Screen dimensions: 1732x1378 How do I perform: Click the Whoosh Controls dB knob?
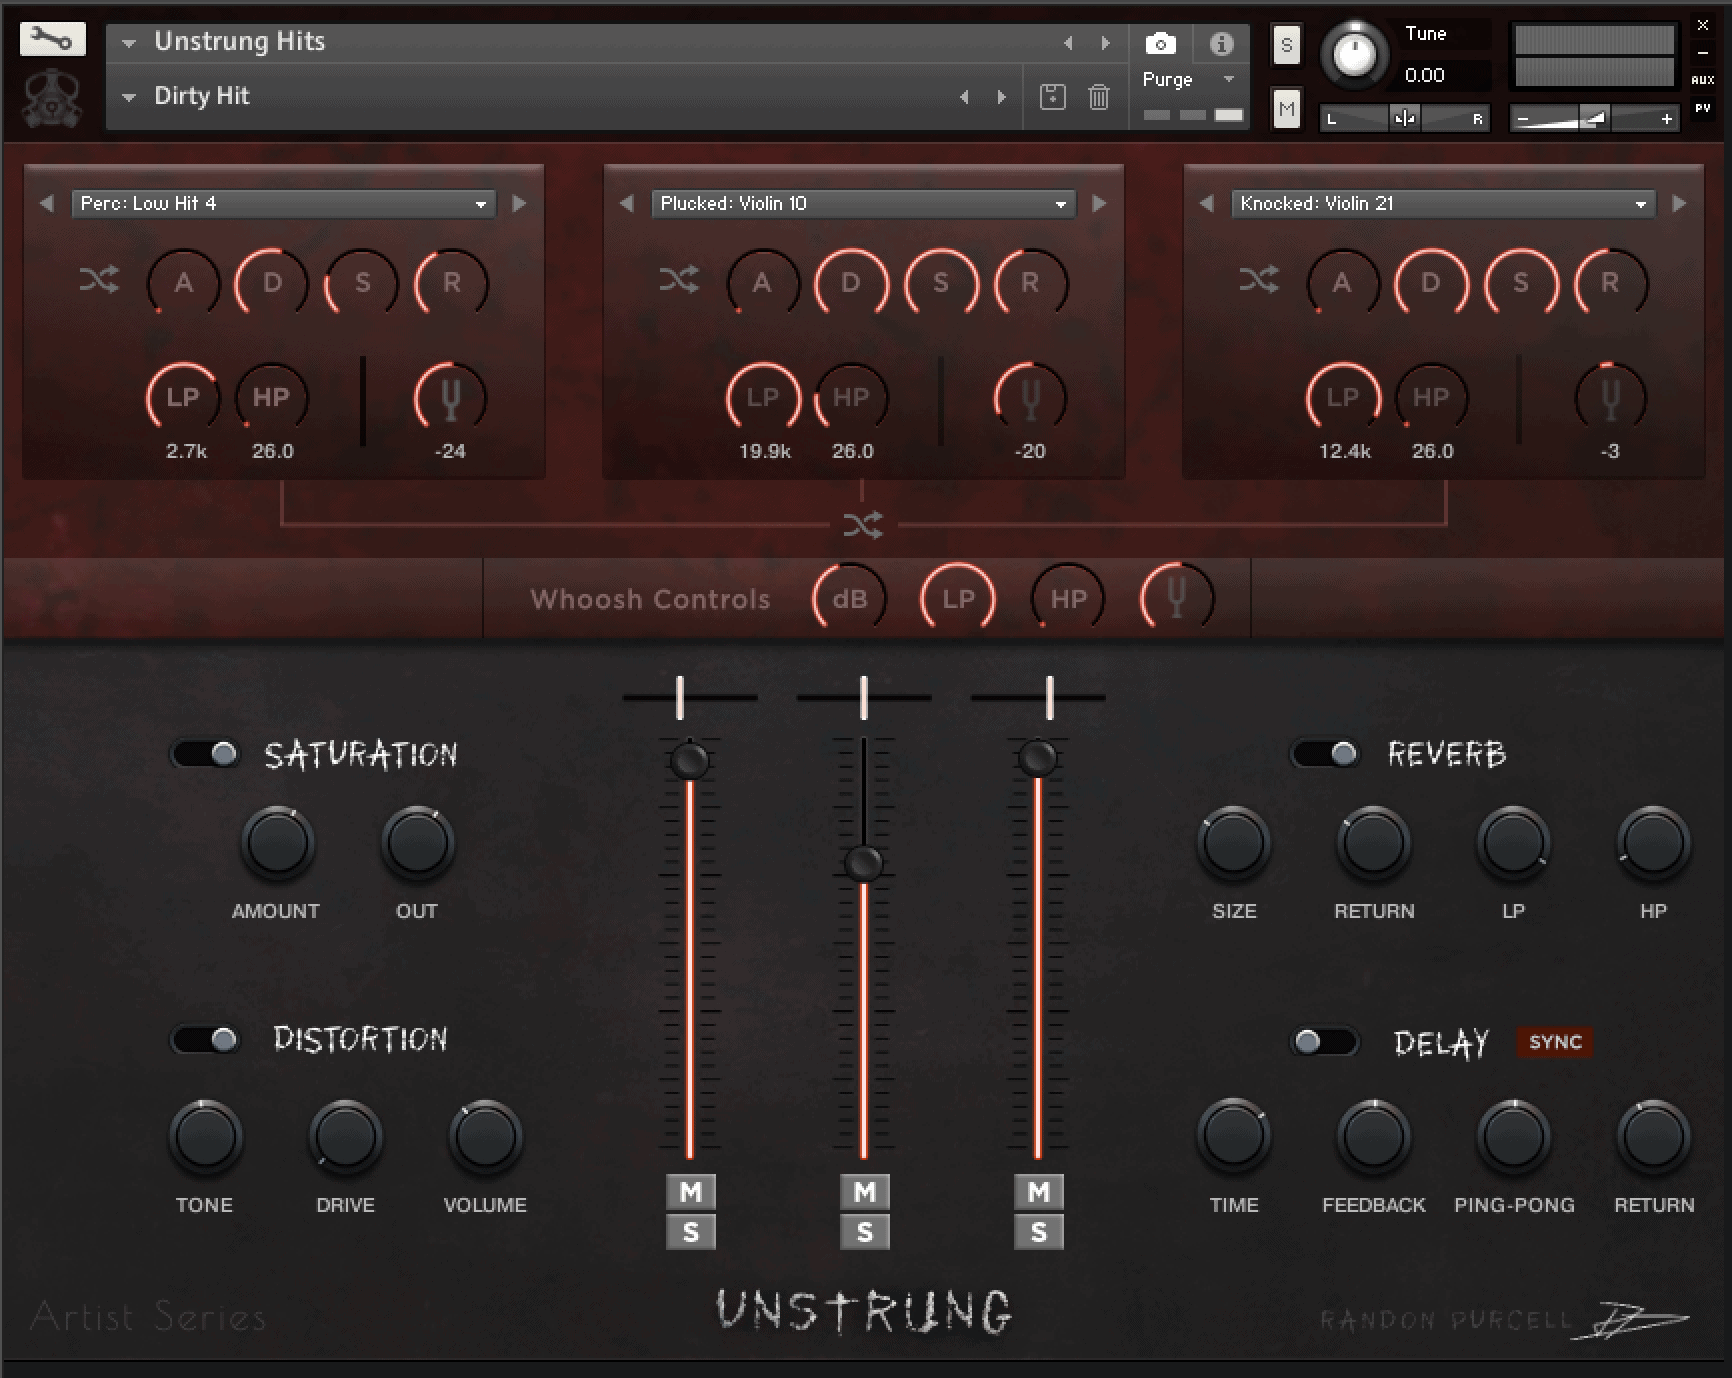click(x=849, y=599)
